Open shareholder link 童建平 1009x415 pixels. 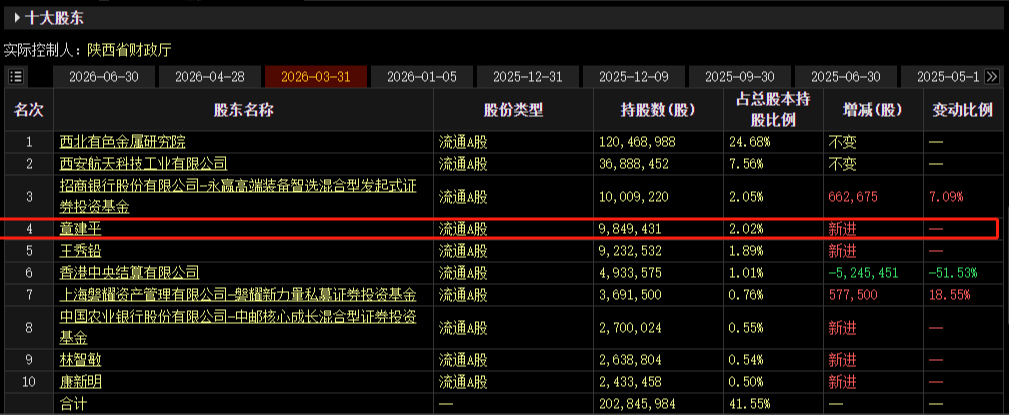point(80,228)
